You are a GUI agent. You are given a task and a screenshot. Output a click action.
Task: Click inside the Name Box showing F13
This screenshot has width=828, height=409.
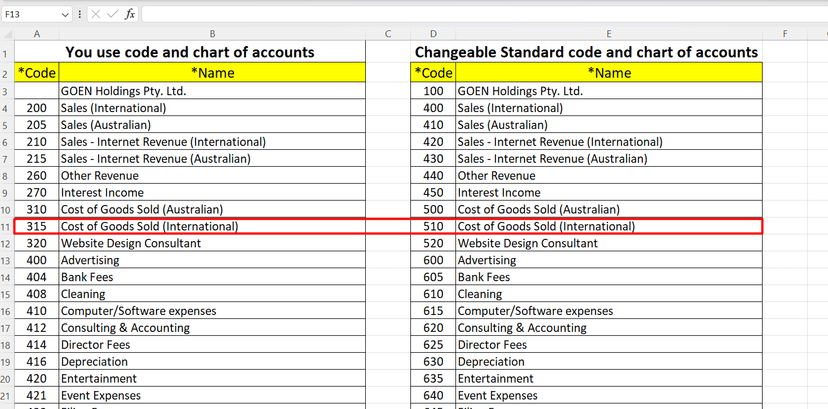(30, 15)
